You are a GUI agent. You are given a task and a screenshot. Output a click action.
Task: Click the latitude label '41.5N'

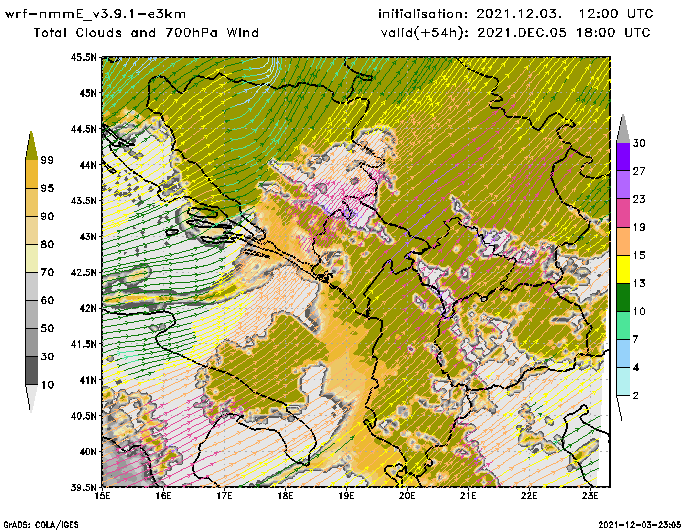(x=83, y=344)
